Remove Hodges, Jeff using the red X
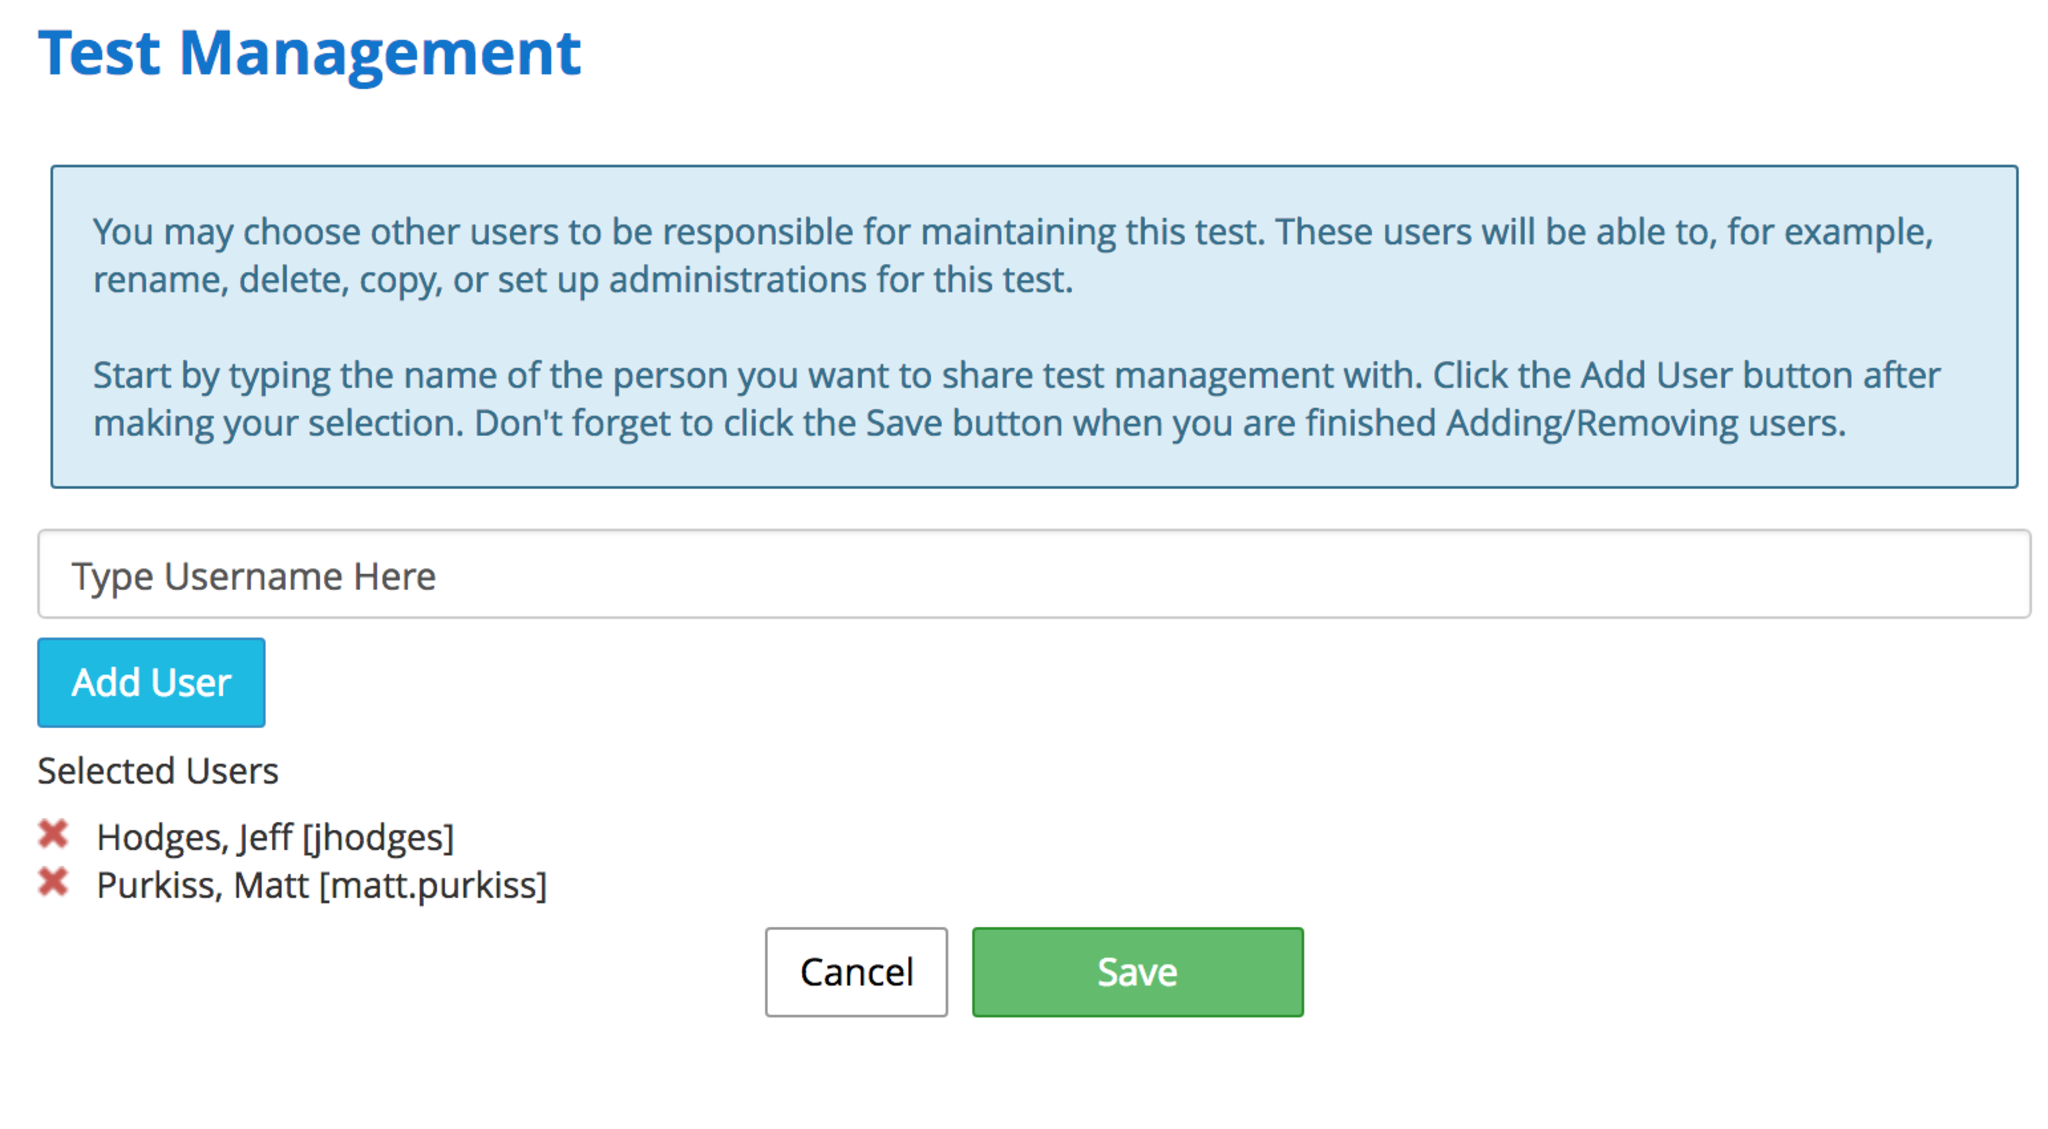2048x1129 pixels. point(53,834)
